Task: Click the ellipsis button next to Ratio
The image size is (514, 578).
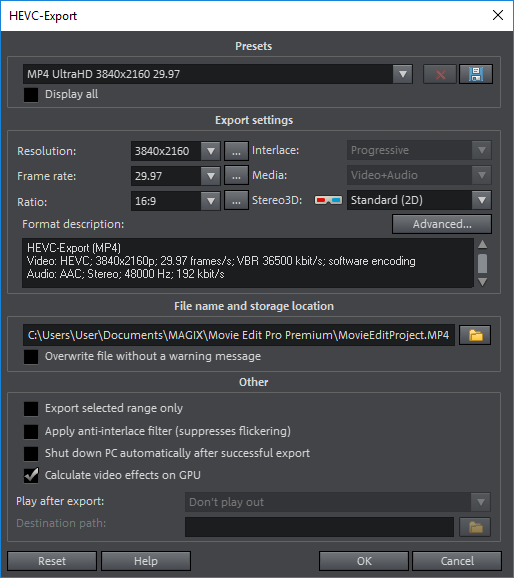Action: click(236, 201)
